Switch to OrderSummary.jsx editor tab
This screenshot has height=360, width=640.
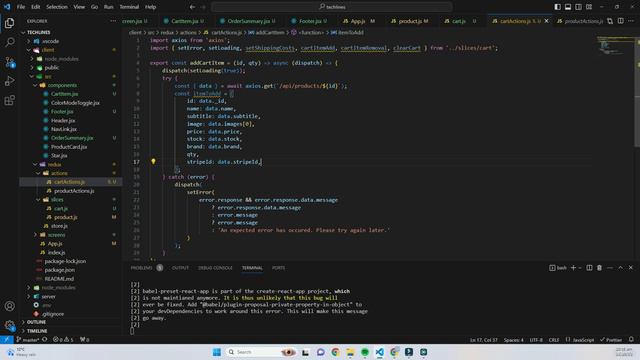[248, 21]
